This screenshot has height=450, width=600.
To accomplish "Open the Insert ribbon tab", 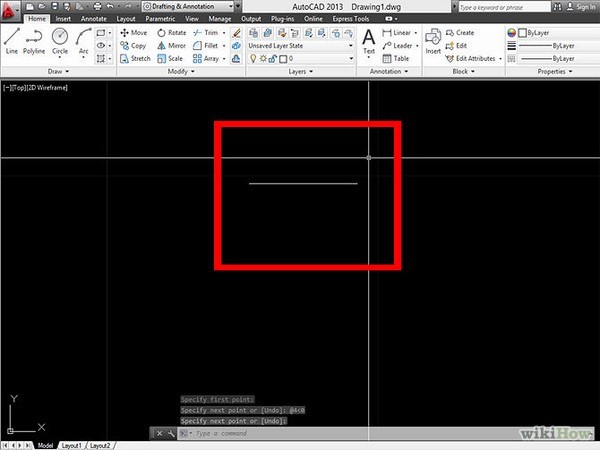I will tap(63, 19).
